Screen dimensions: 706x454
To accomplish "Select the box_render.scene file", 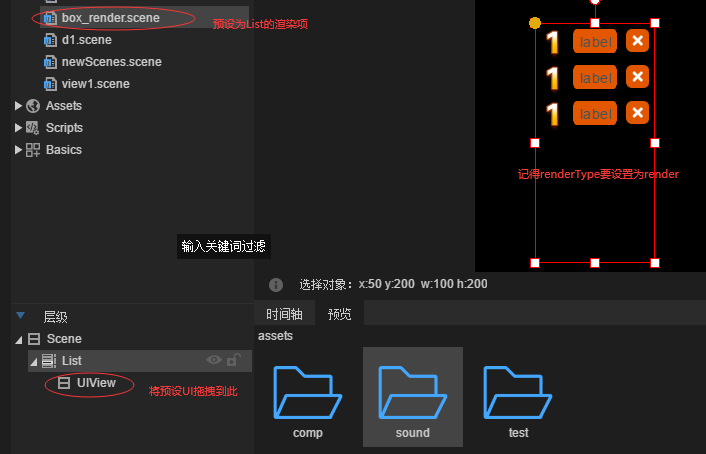I will 110,18.
